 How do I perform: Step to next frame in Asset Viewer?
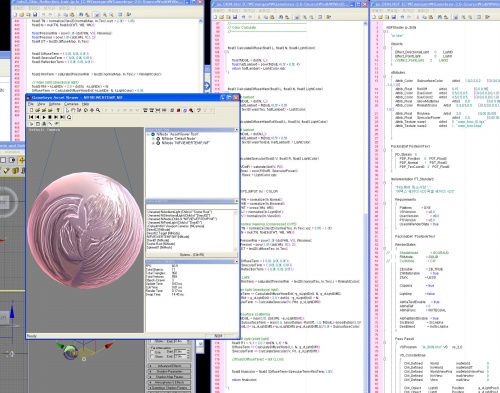(x=56, y=117)
